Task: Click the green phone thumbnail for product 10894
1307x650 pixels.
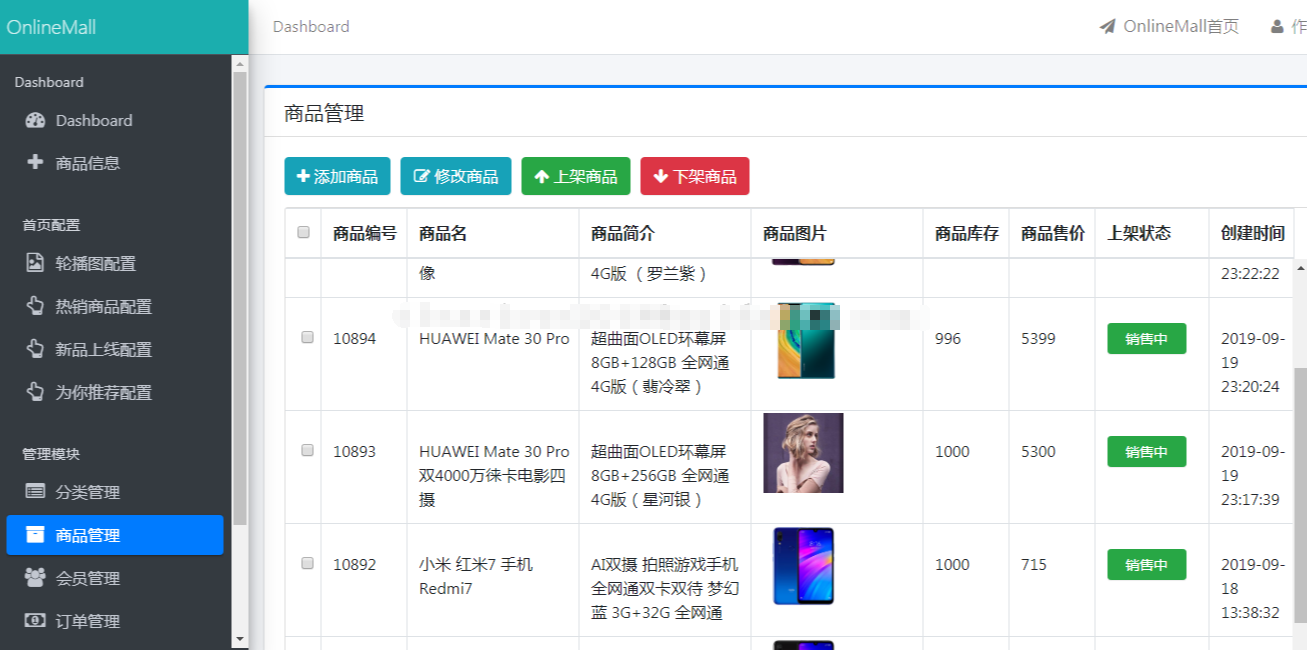Action: click(x=806, y=340)
